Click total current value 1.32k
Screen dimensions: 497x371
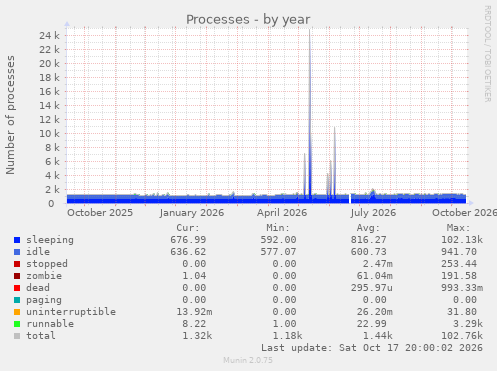pos(197,336)
